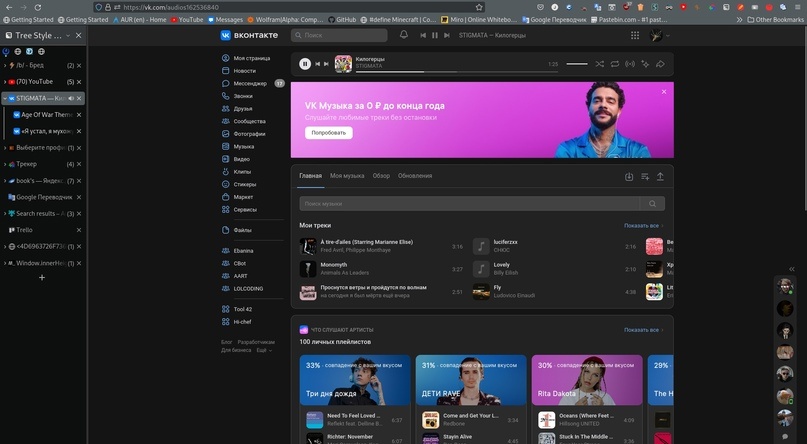Viewport: 807px width, 444px height.
Task: Expand the Search results tab group
Action: coord(5,214)
